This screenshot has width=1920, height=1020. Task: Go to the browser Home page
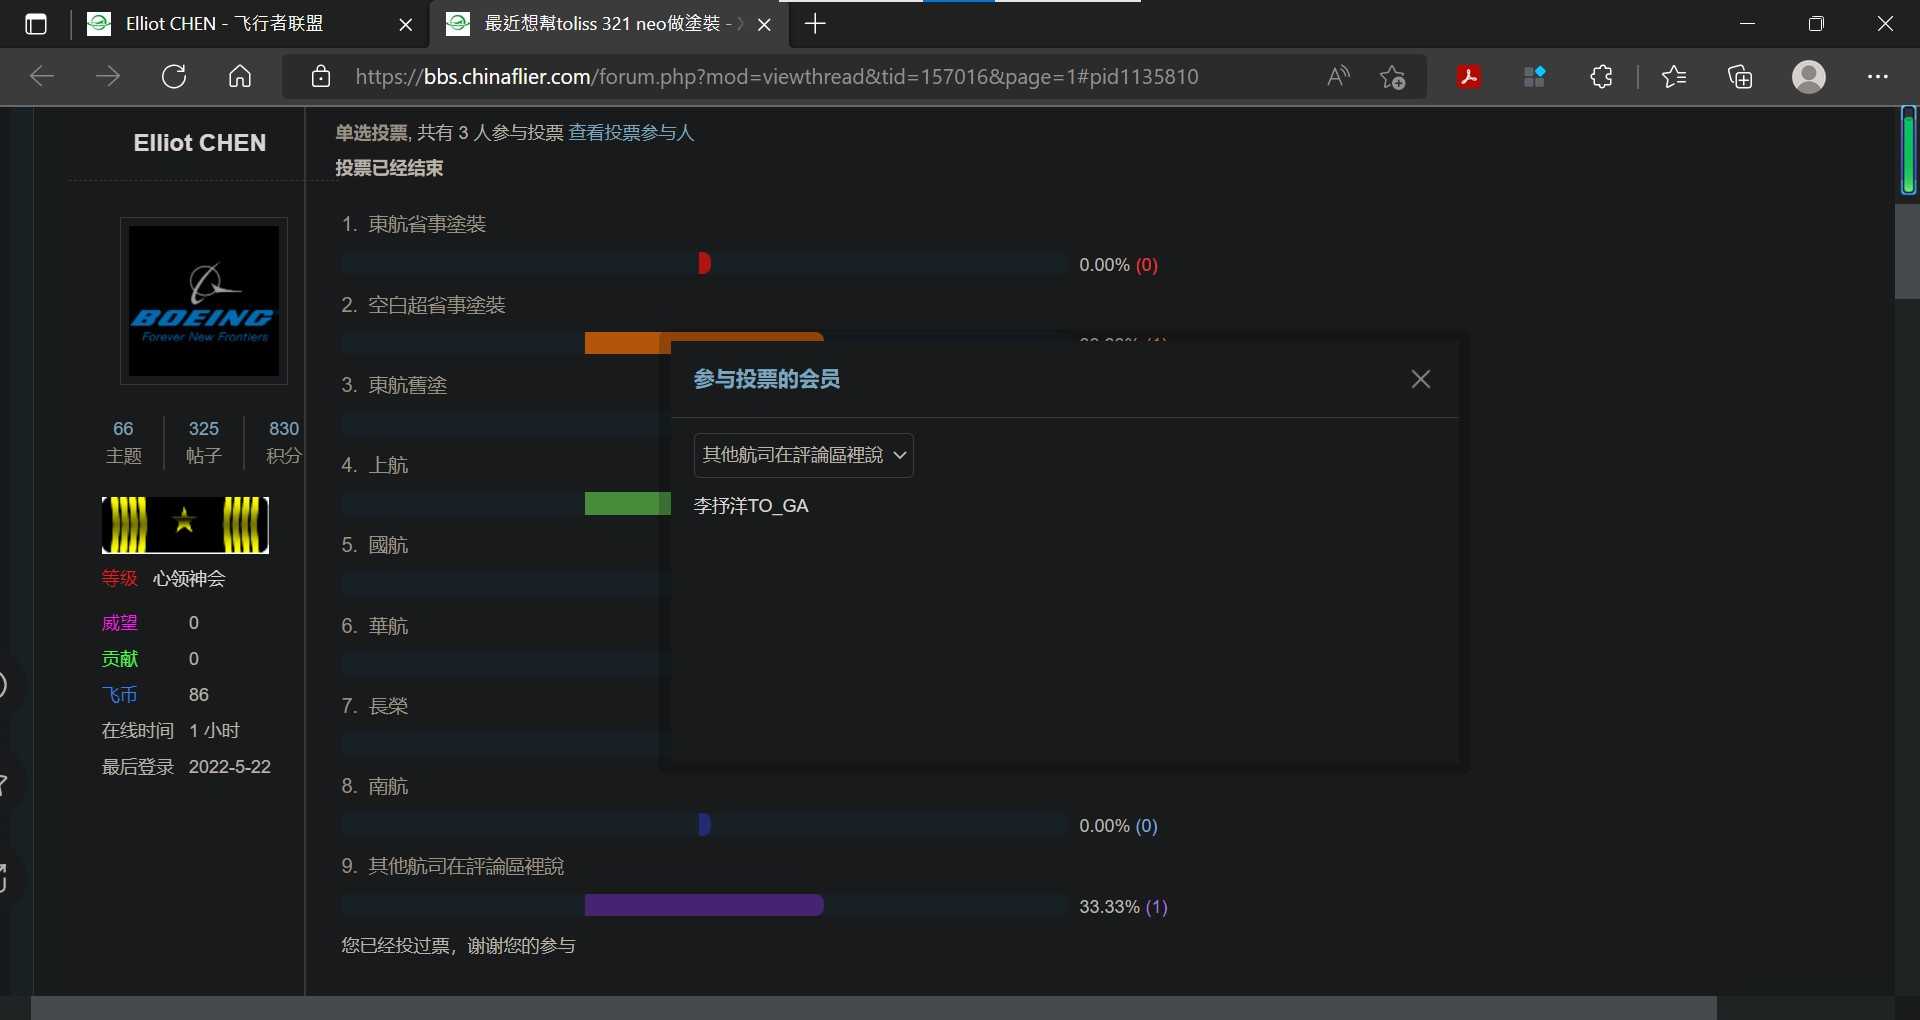tap(240, 77)
